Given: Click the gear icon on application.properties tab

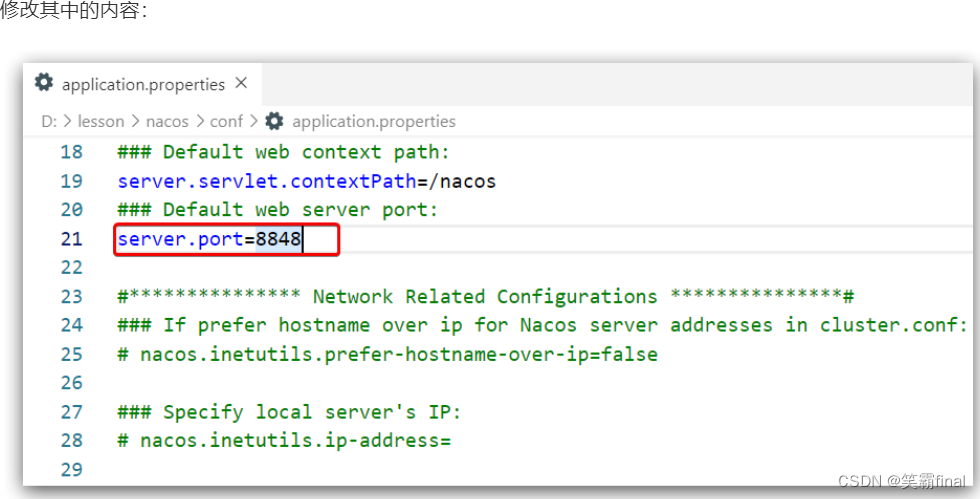Looking at the screenshot, I should pos(44,82).
